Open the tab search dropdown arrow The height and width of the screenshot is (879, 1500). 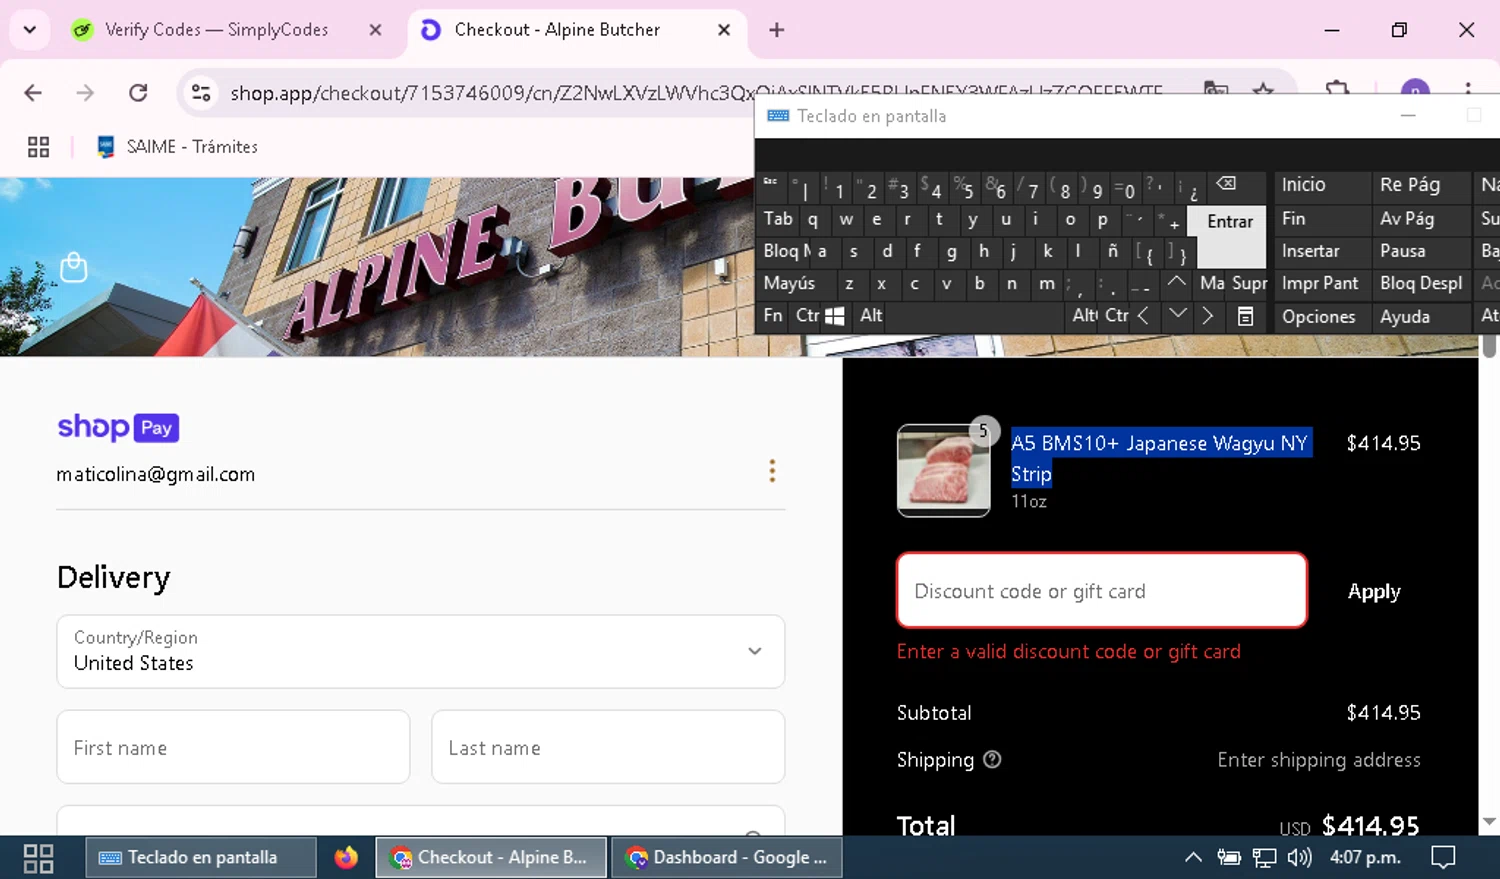30,30
